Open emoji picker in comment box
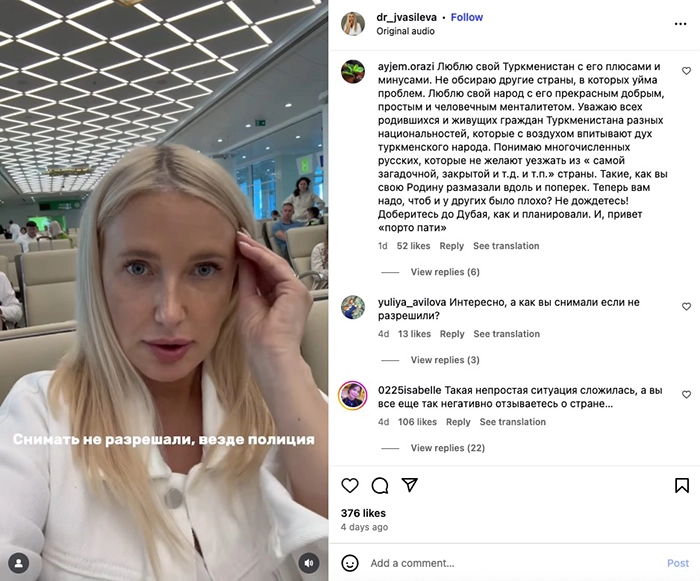The height and width of the screenshot is (581, 700). click(x=350, y=563)
